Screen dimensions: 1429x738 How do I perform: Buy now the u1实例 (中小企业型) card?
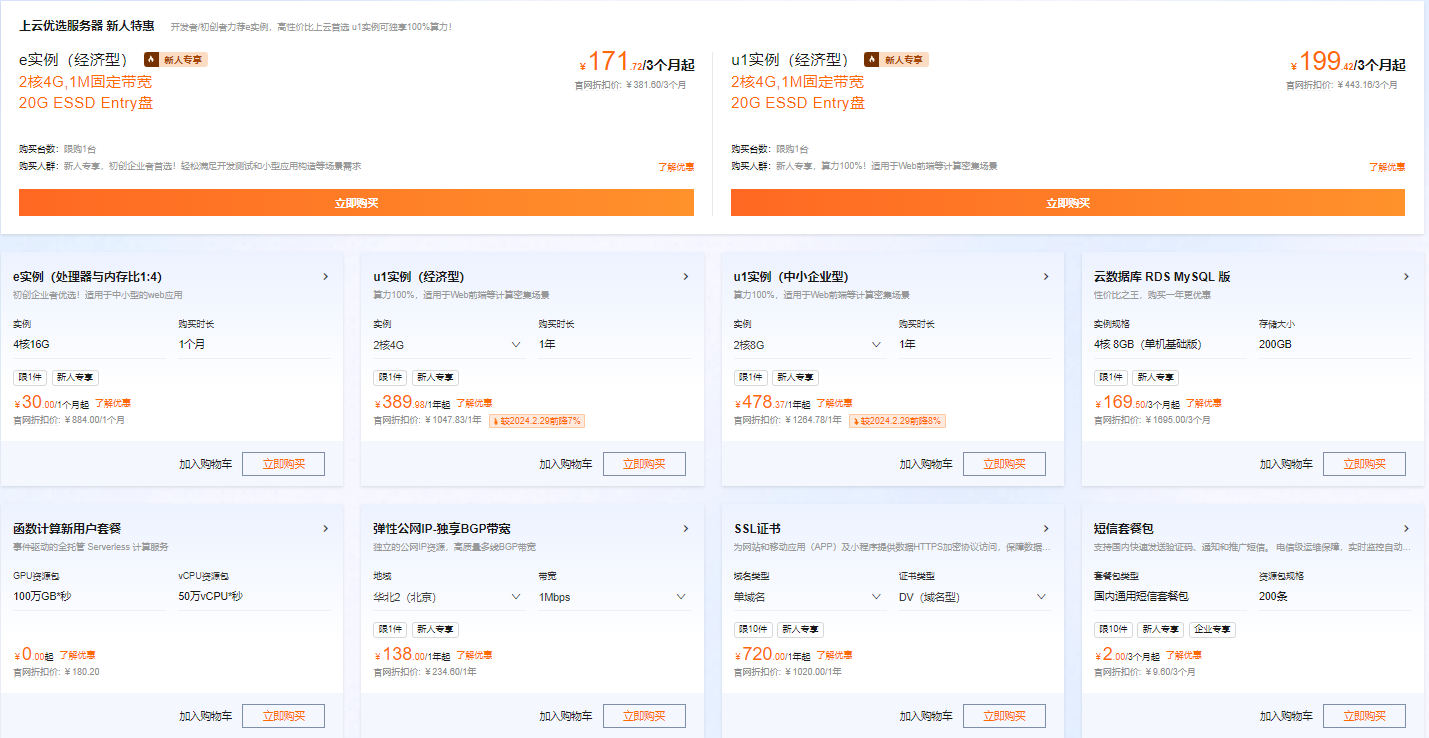pos(1004,464)
